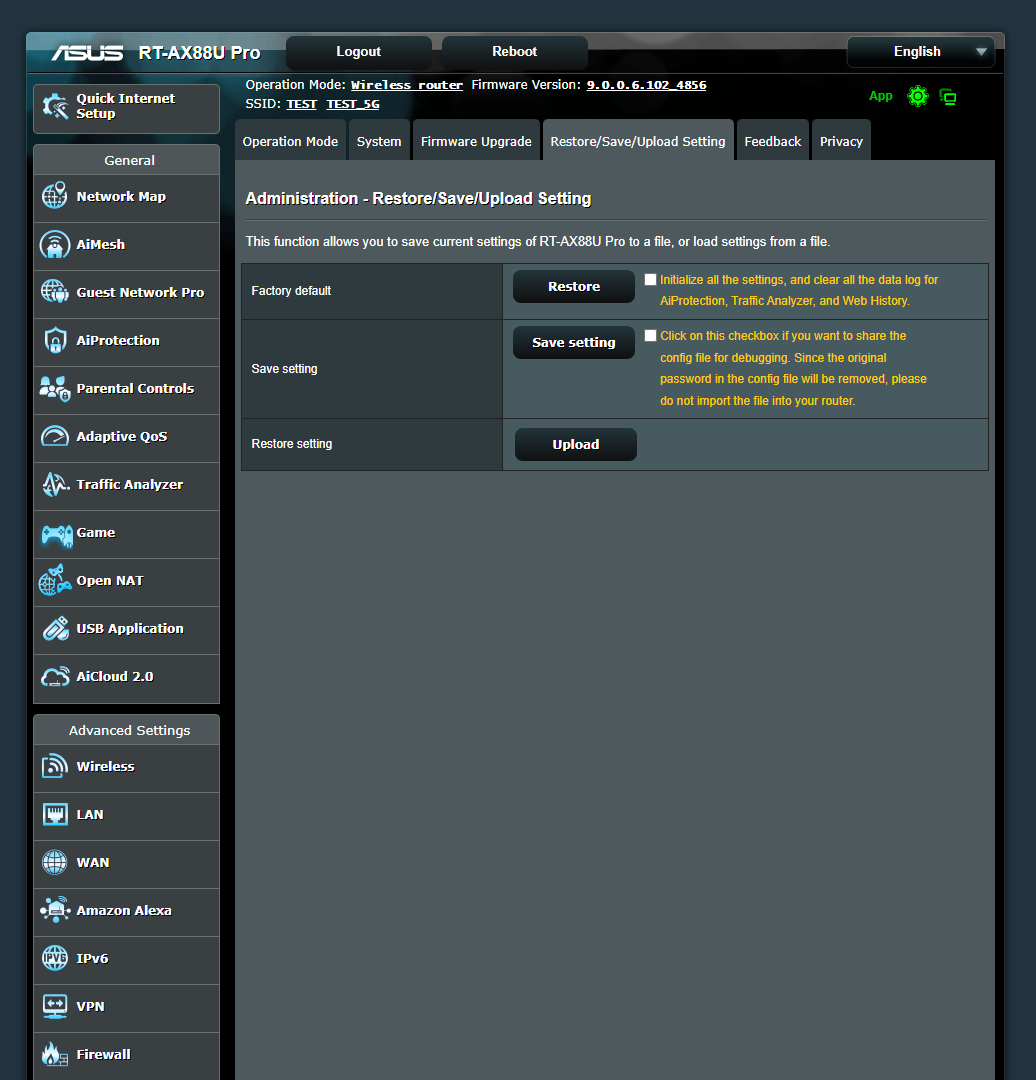Click the 'Factory default' row label
1036x1080 pixels.
point(291,291)
